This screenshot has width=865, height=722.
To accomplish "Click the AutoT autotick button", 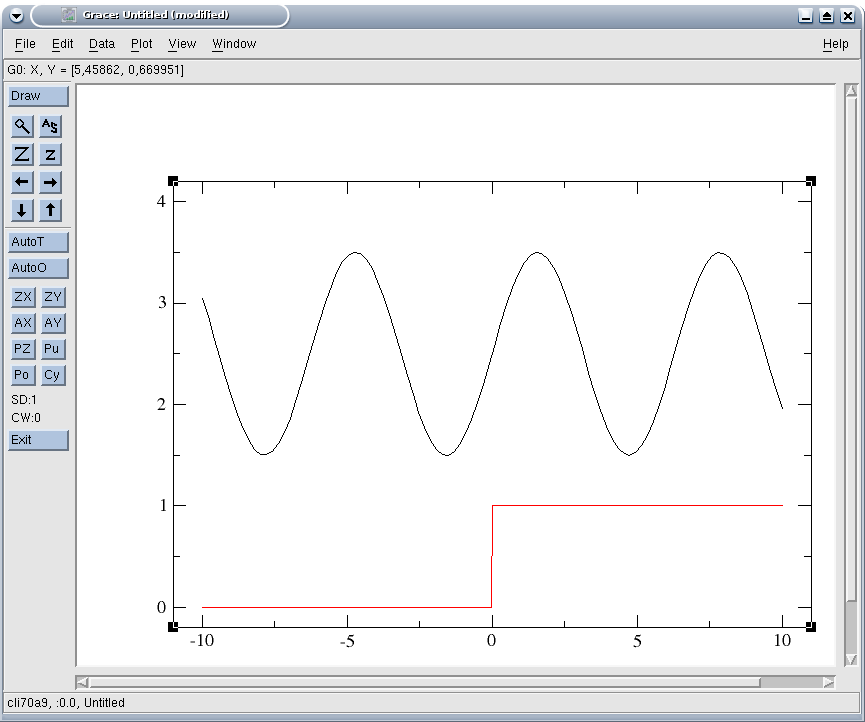I will [x=38, y=242].
